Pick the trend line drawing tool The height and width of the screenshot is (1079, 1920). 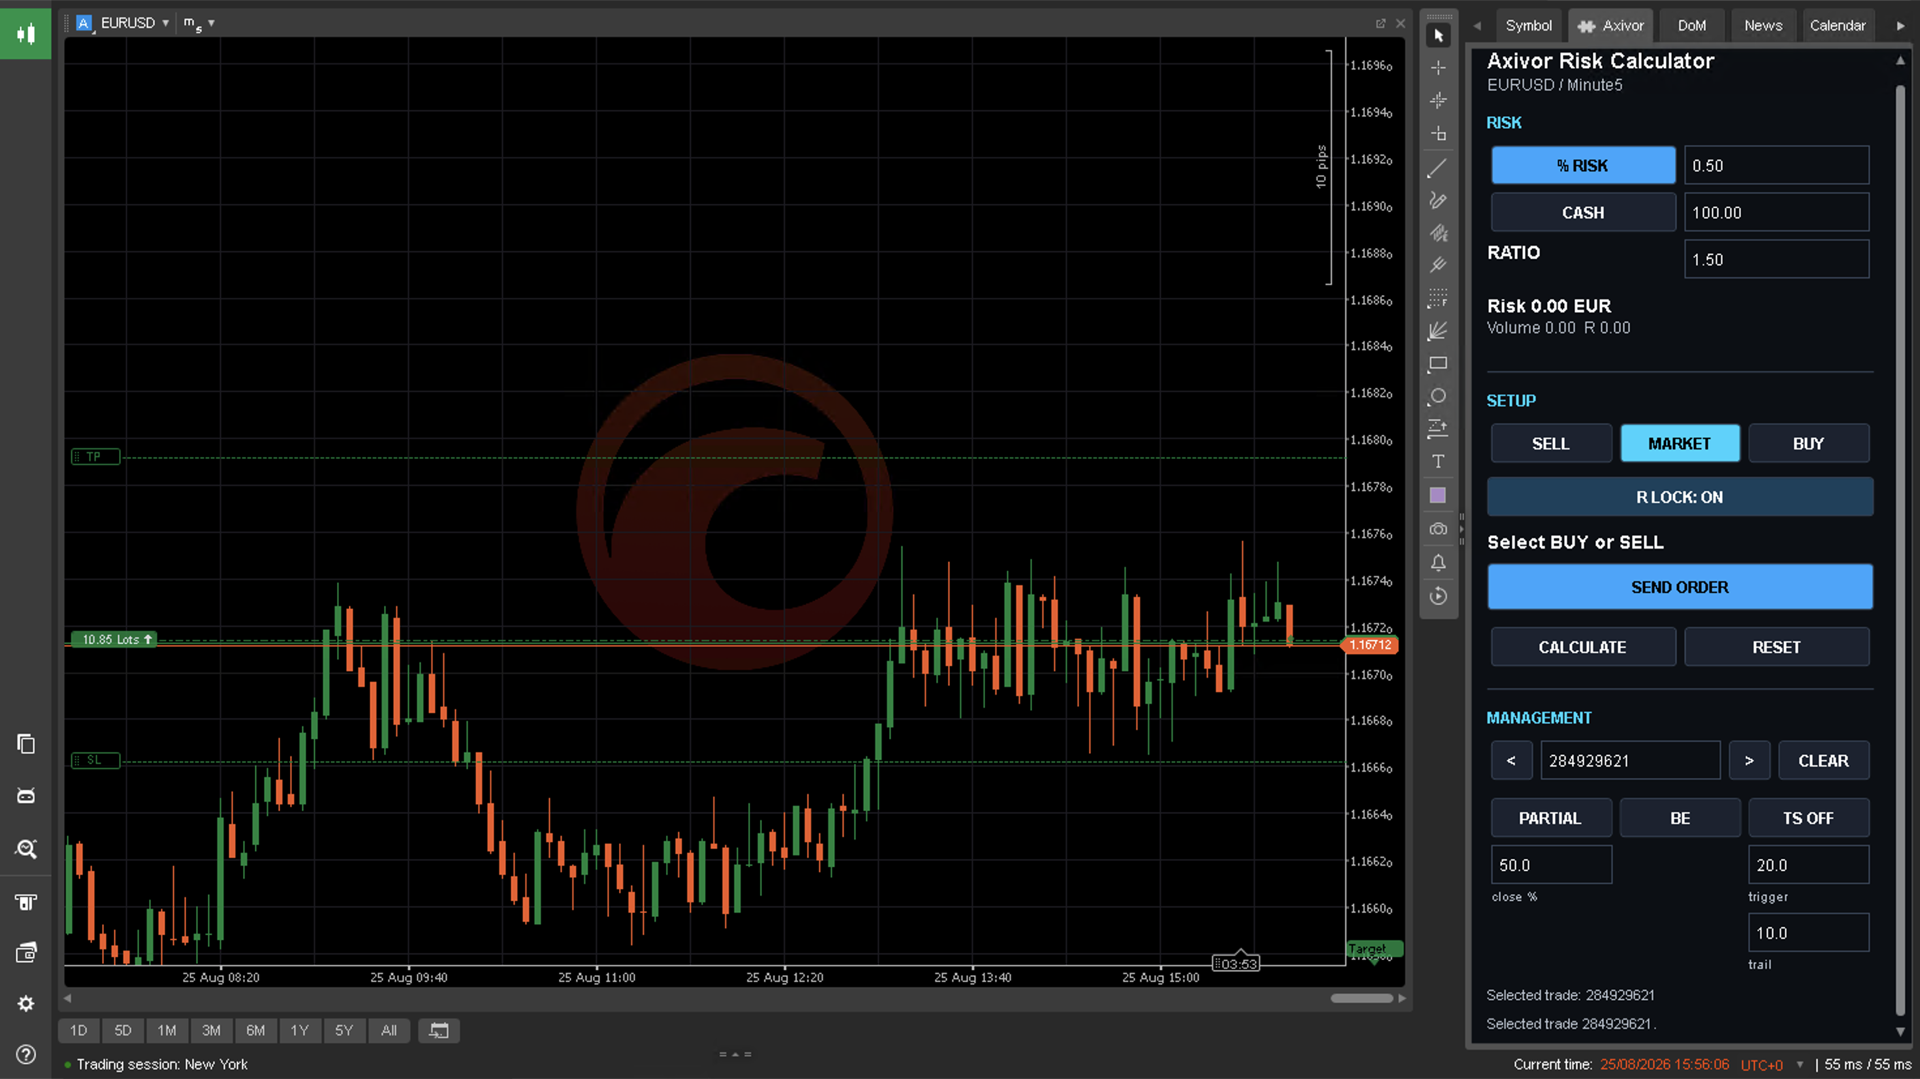[1438, 168]
